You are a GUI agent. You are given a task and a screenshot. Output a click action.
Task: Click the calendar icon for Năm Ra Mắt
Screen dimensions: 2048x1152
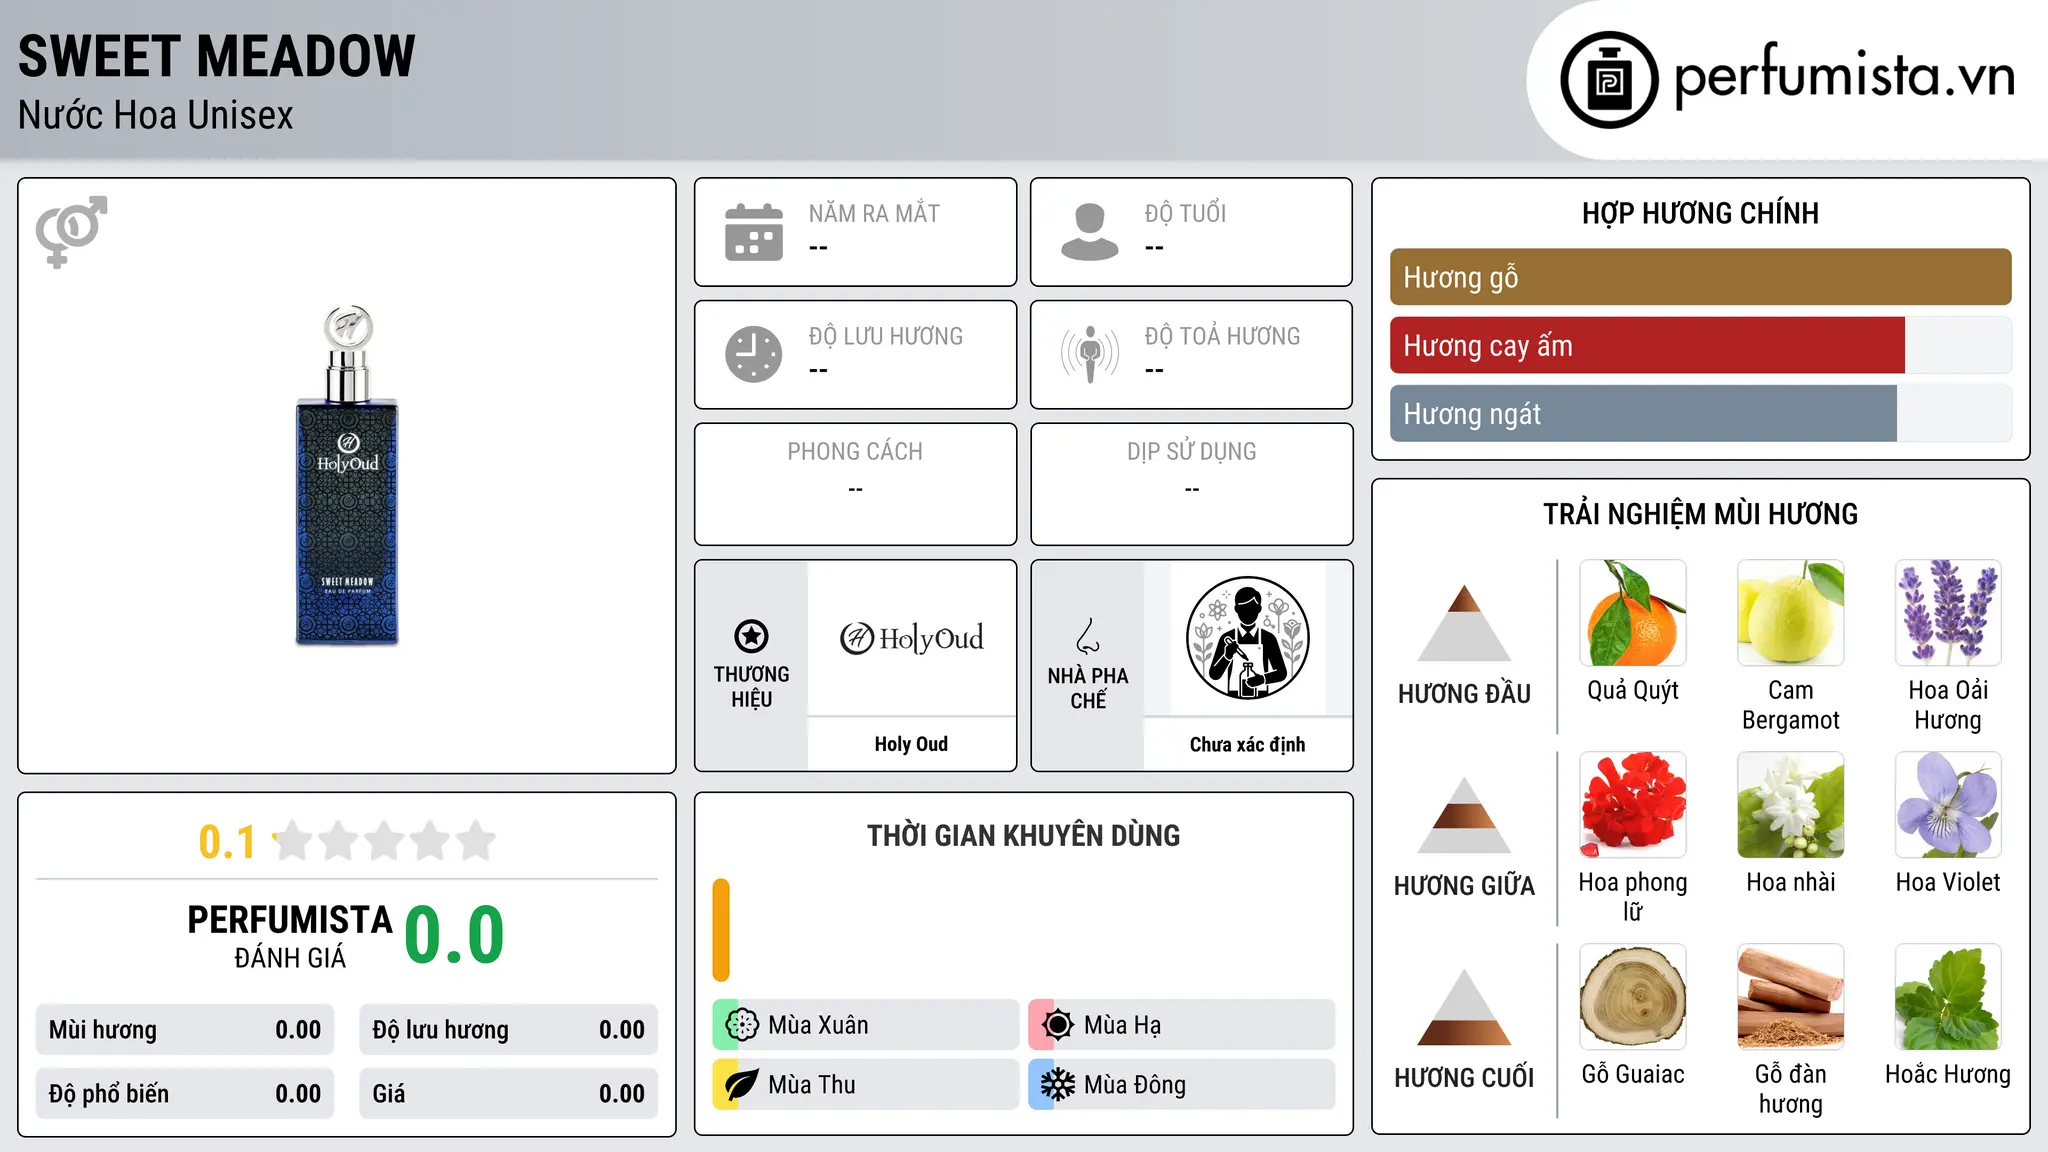(x=754, y=232)
